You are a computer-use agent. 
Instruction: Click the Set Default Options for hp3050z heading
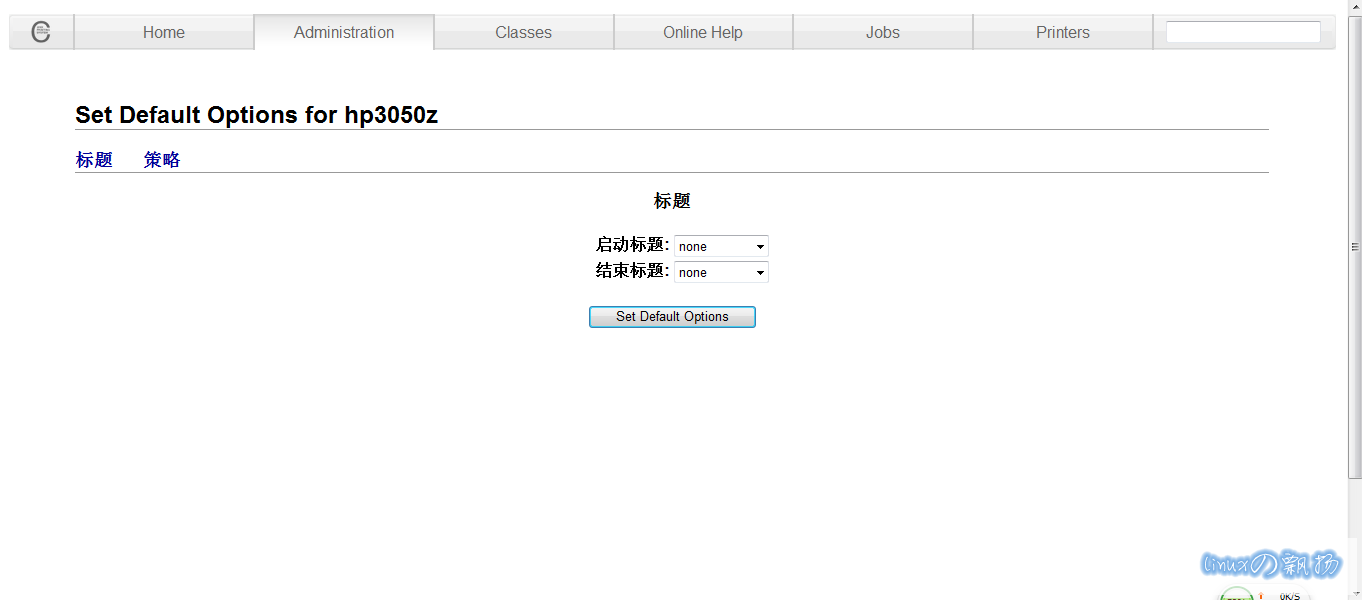(x=256, y=115)
